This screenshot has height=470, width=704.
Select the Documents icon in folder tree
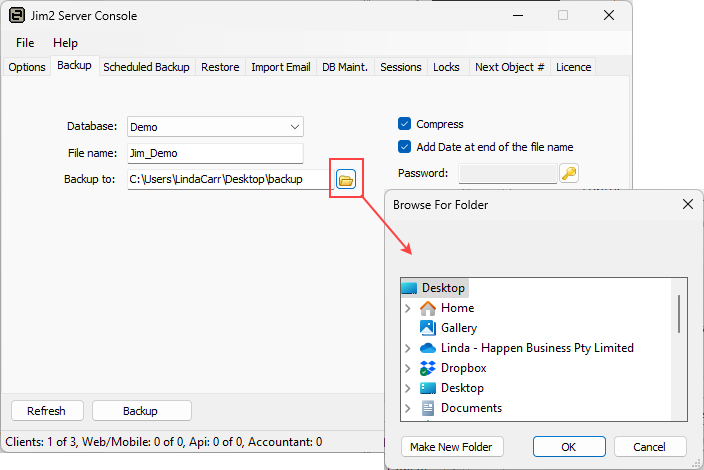pos(427,408)
